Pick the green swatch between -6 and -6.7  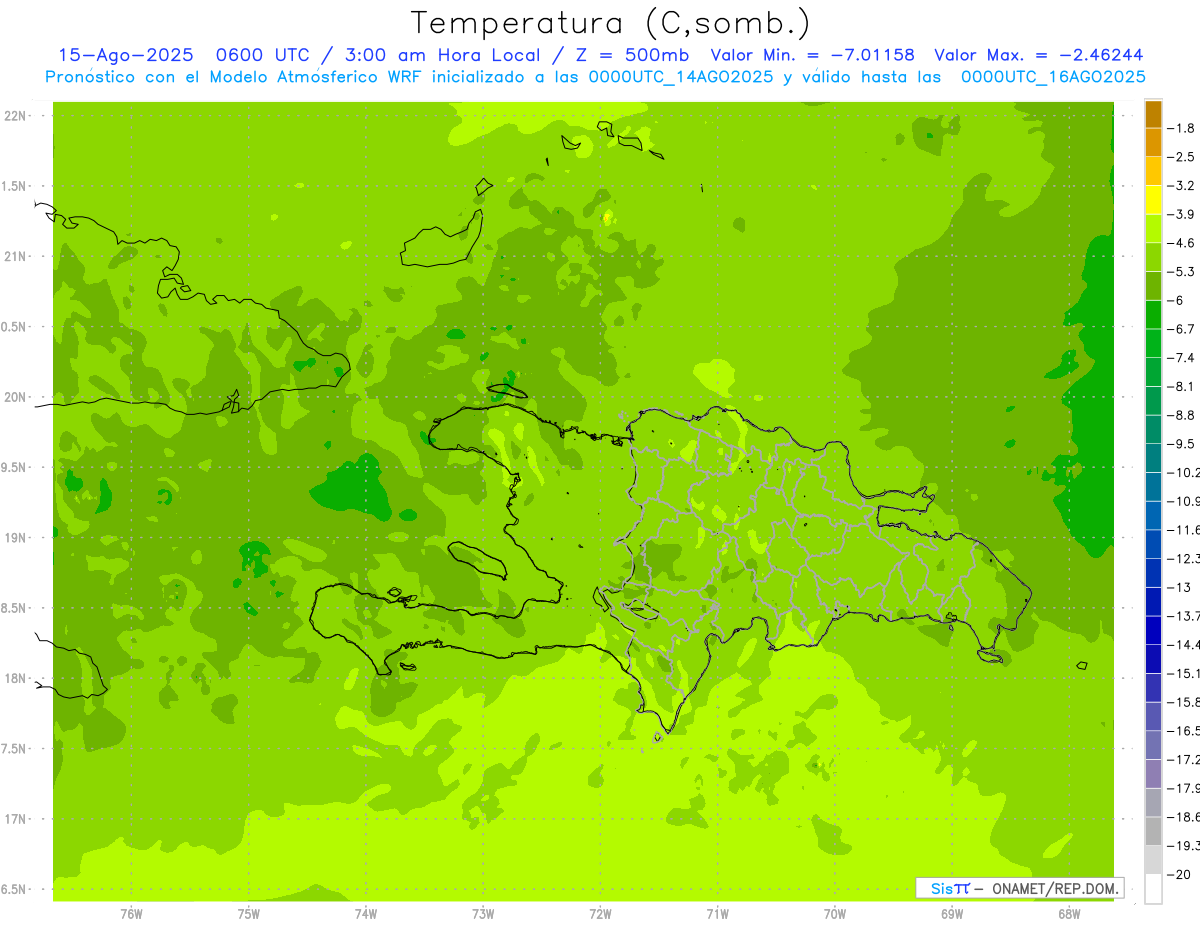point(1153,315)
